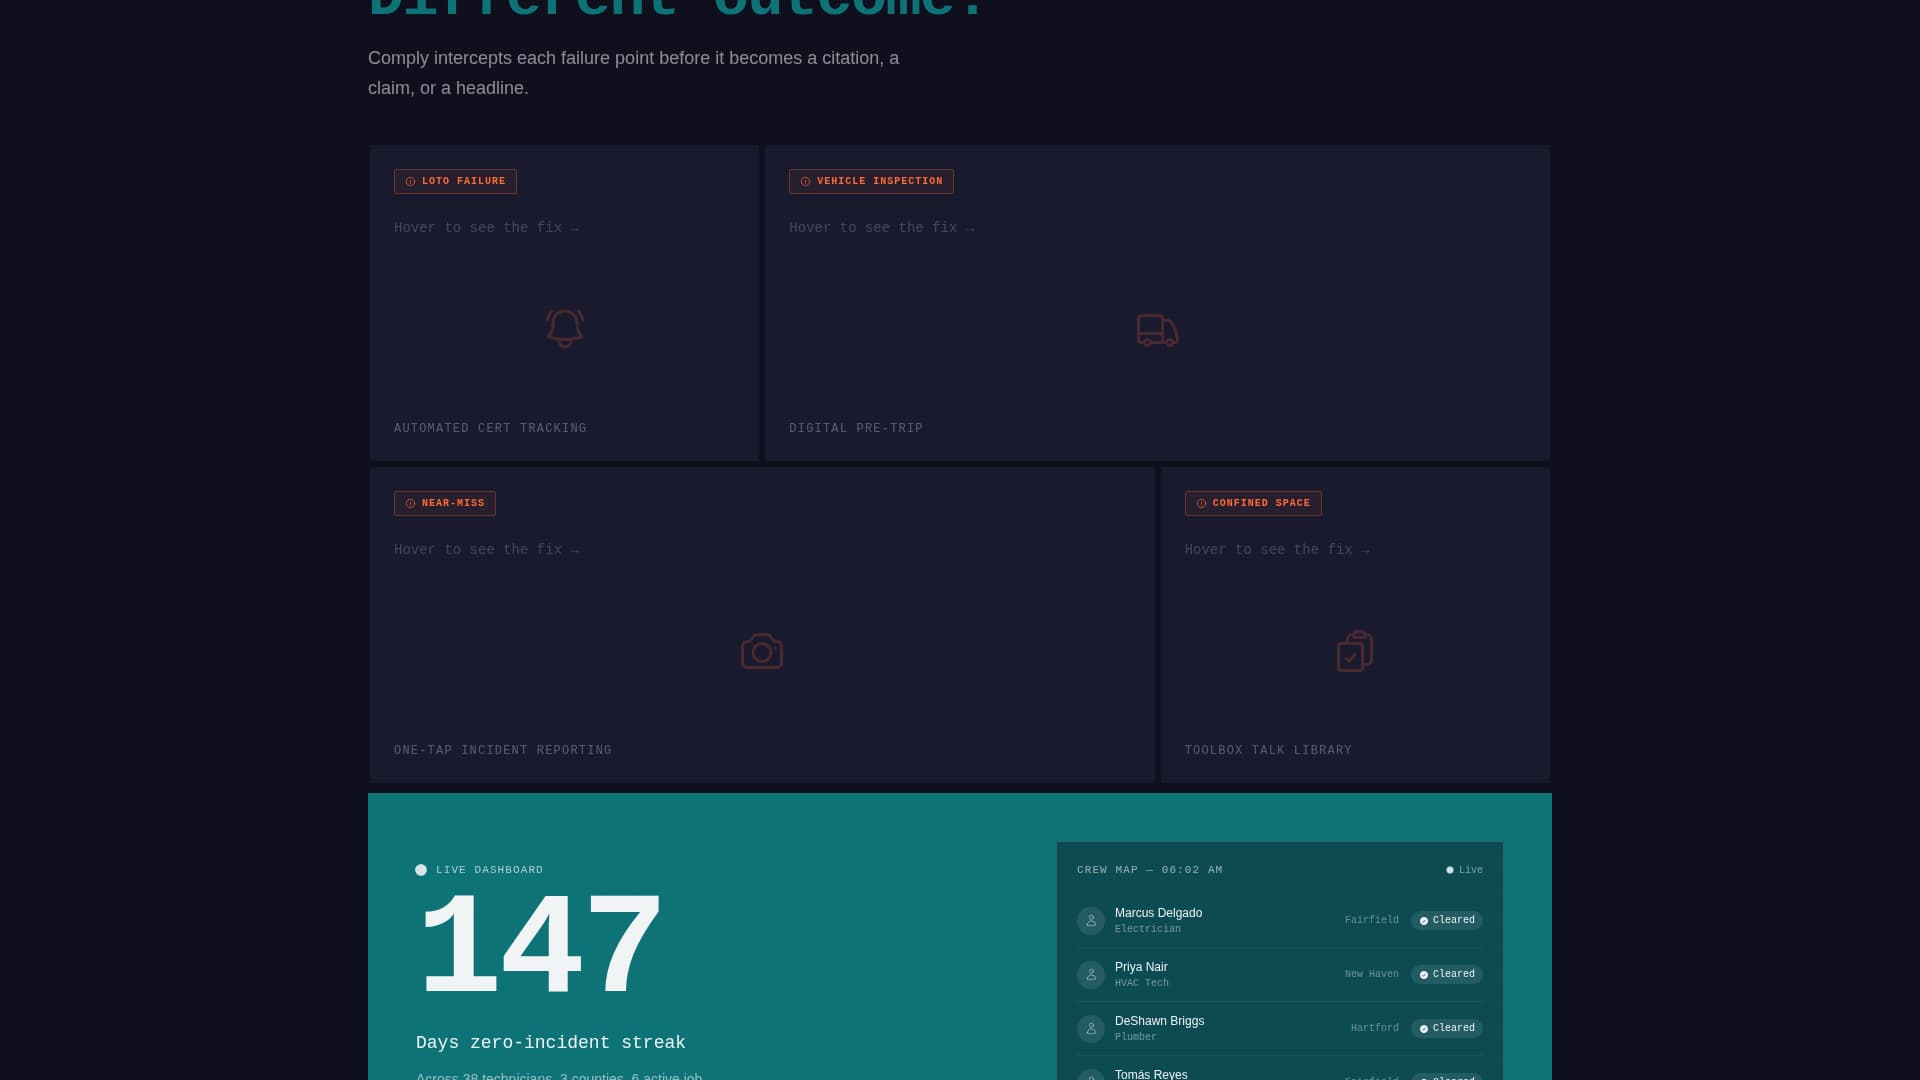Click the HVAC Tech role under Priya Nair
Screen dimensions: 1920x1080
[1142, 983]
